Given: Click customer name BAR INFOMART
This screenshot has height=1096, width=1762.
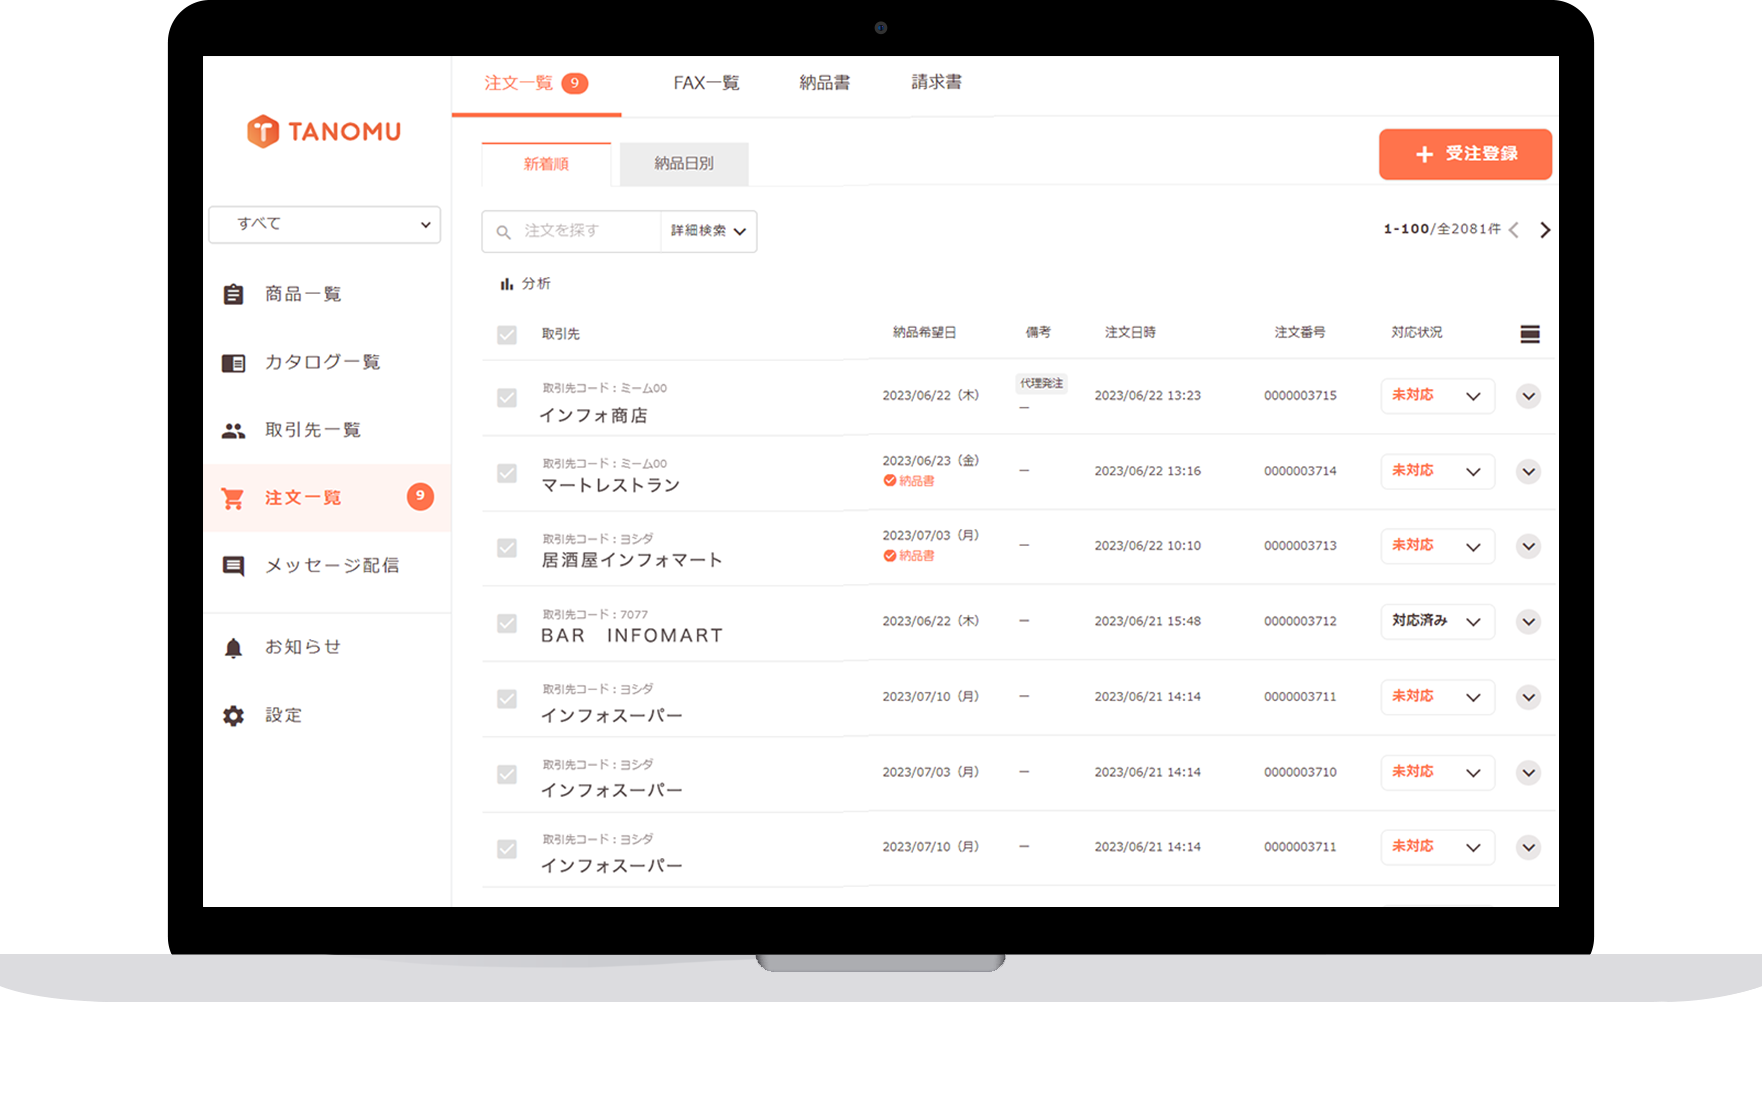Looking at the screenshot, I should click(632, 636).
